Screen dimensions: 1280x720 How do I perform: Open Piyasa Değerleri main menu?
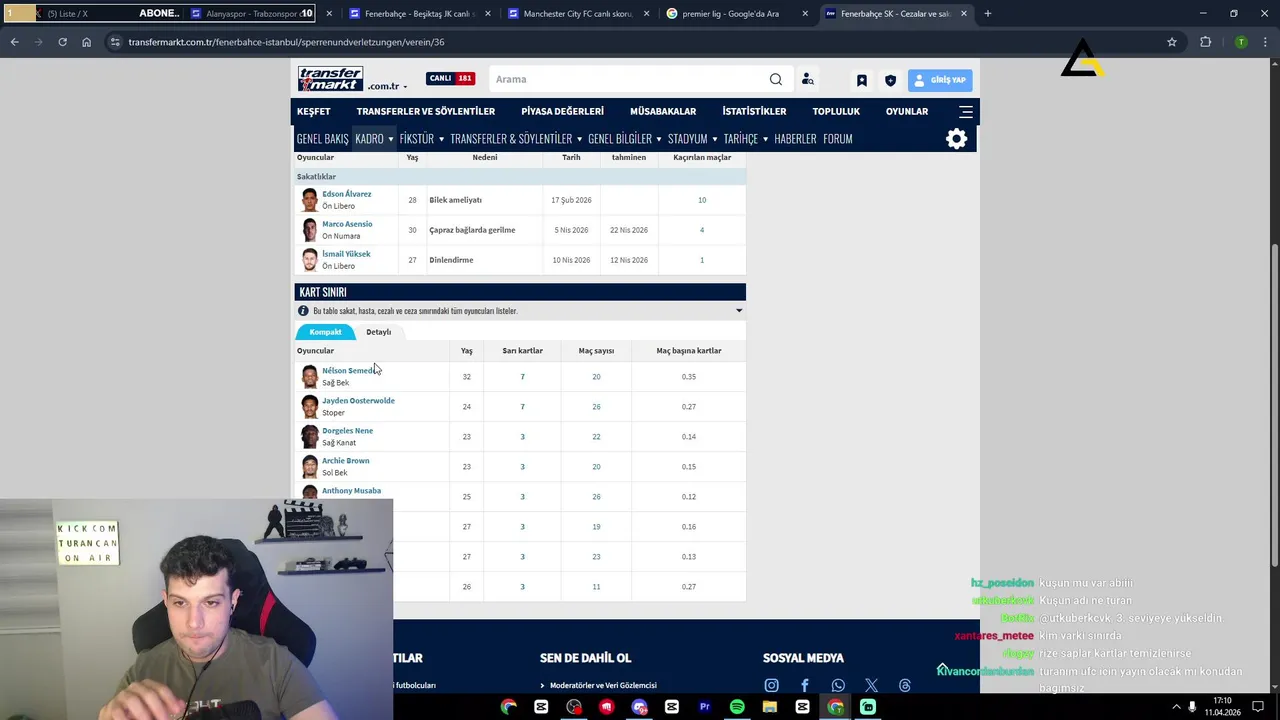562,111
